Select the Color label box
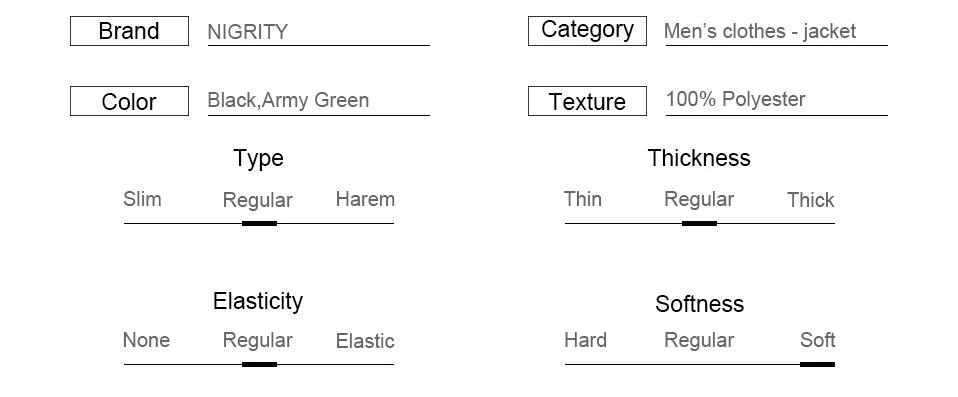 click(130, 101)
